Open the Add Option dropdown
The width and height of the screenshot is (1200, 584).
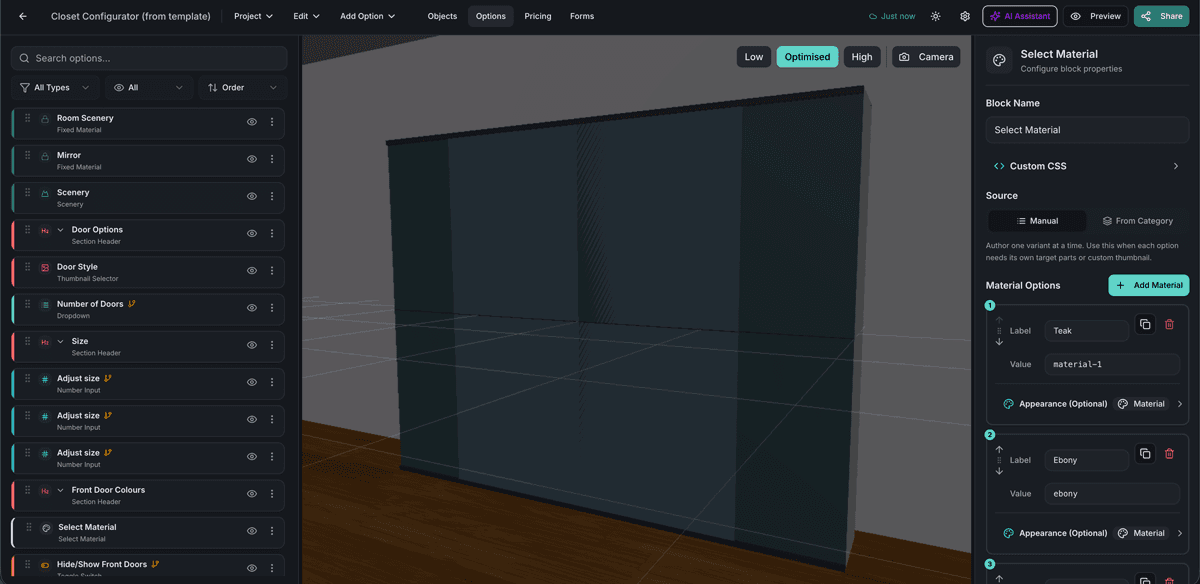(x=367, y=16)
